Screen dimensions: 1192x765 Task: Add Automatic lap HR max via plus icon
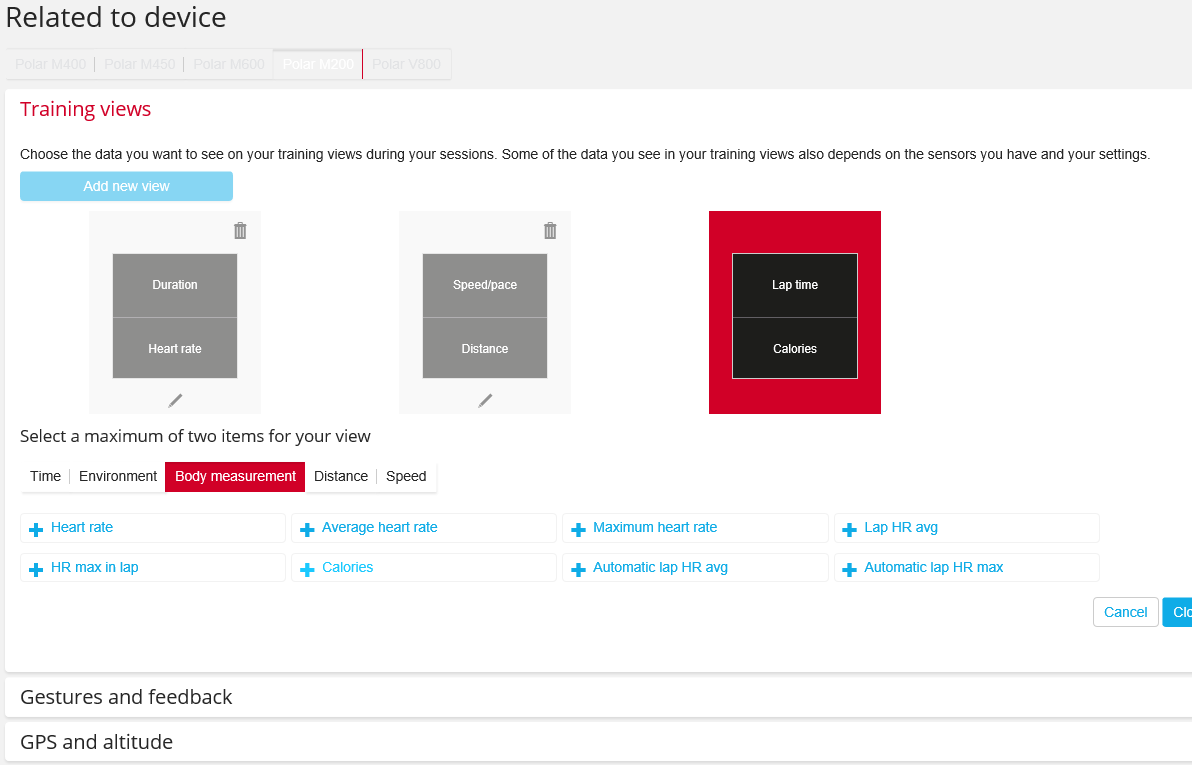click(849, 567)
